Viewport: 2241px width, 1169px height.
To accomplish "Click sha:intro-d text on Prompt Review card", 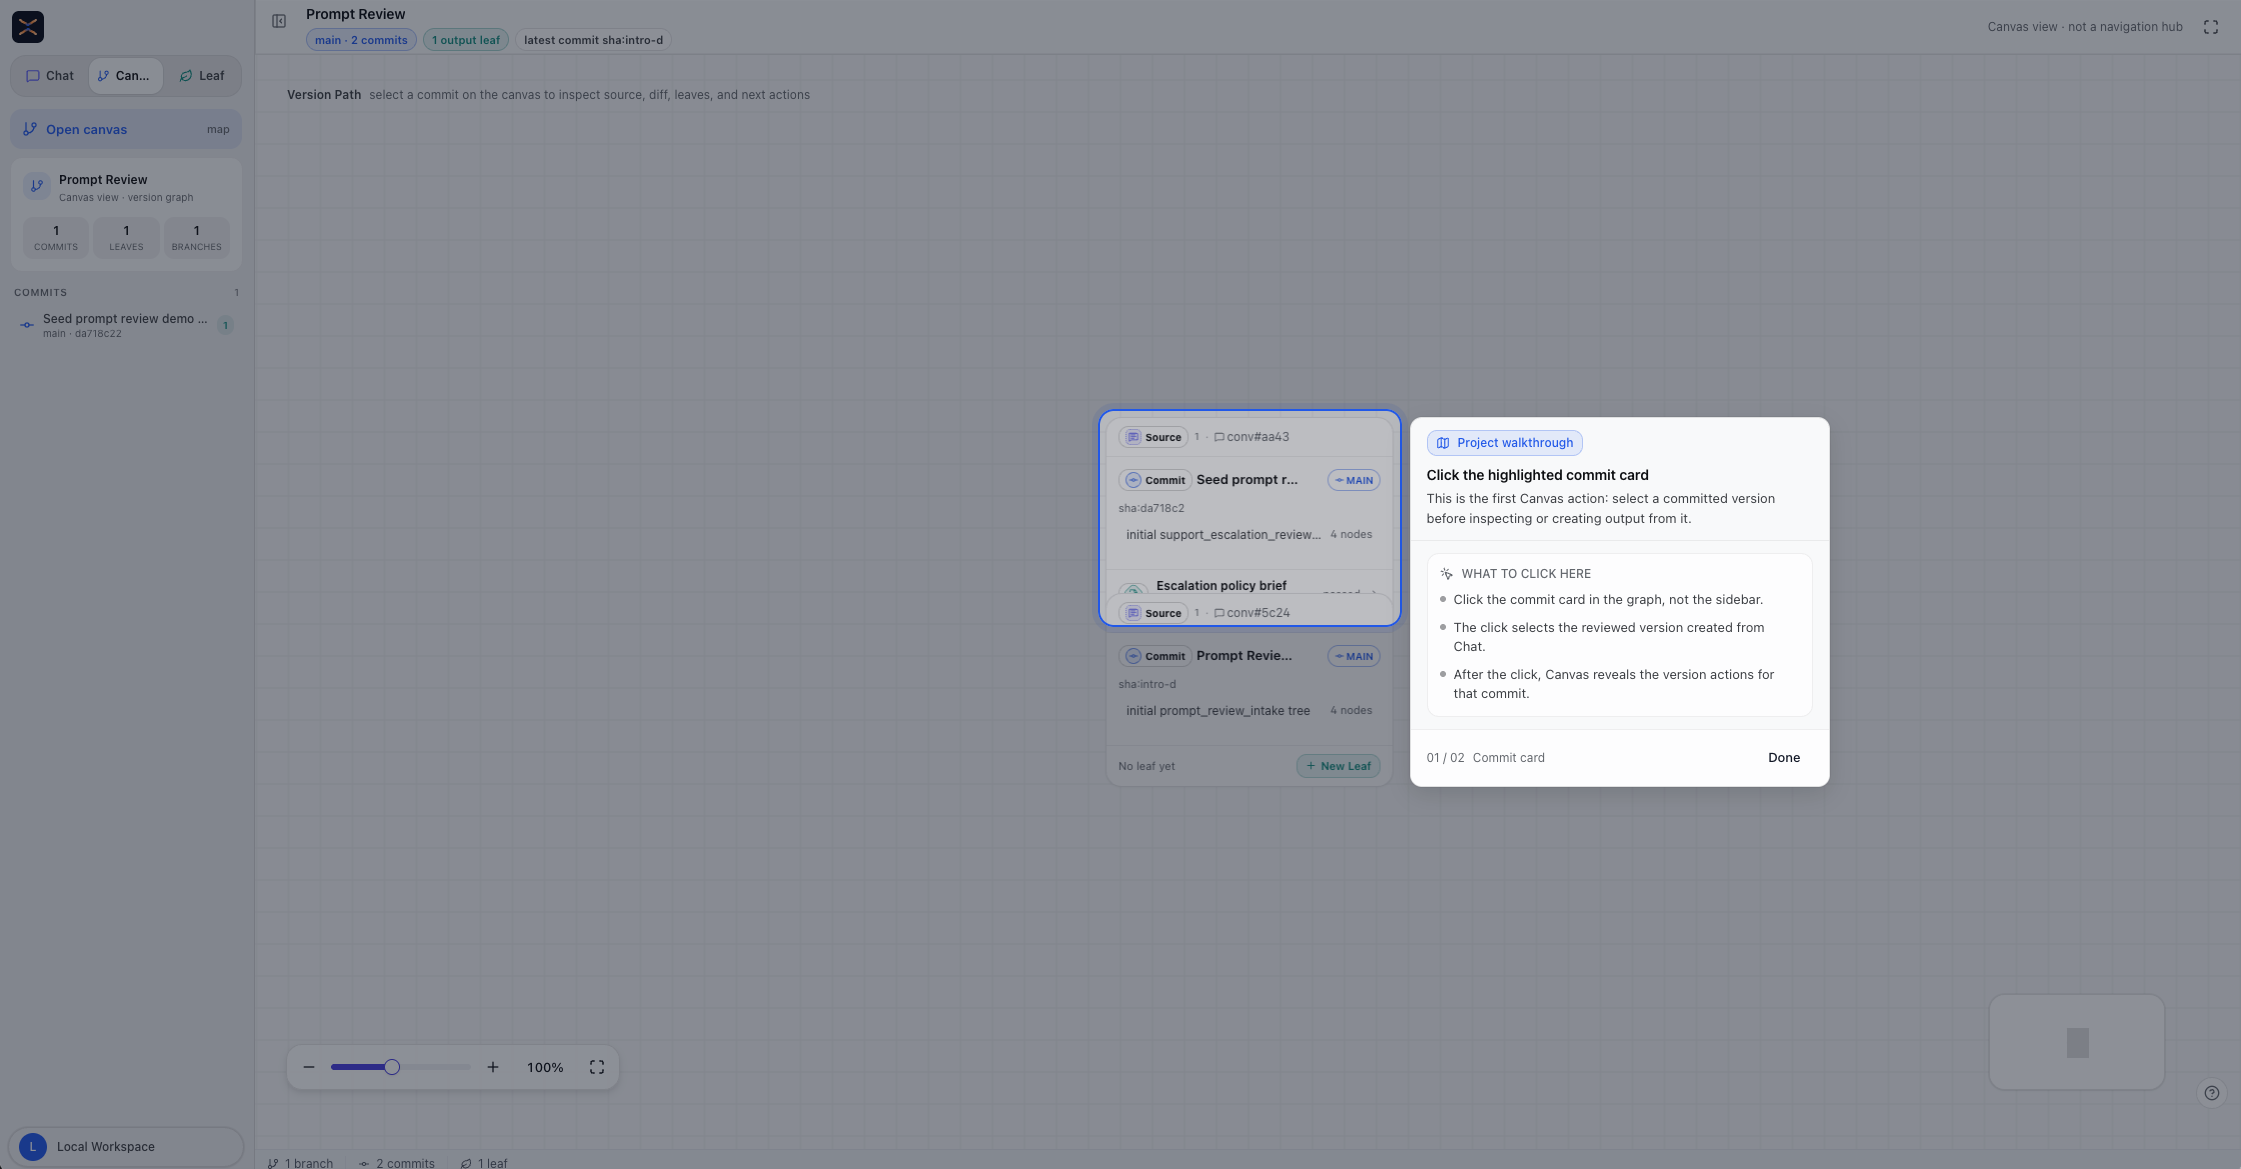I will pos(1147,684).
